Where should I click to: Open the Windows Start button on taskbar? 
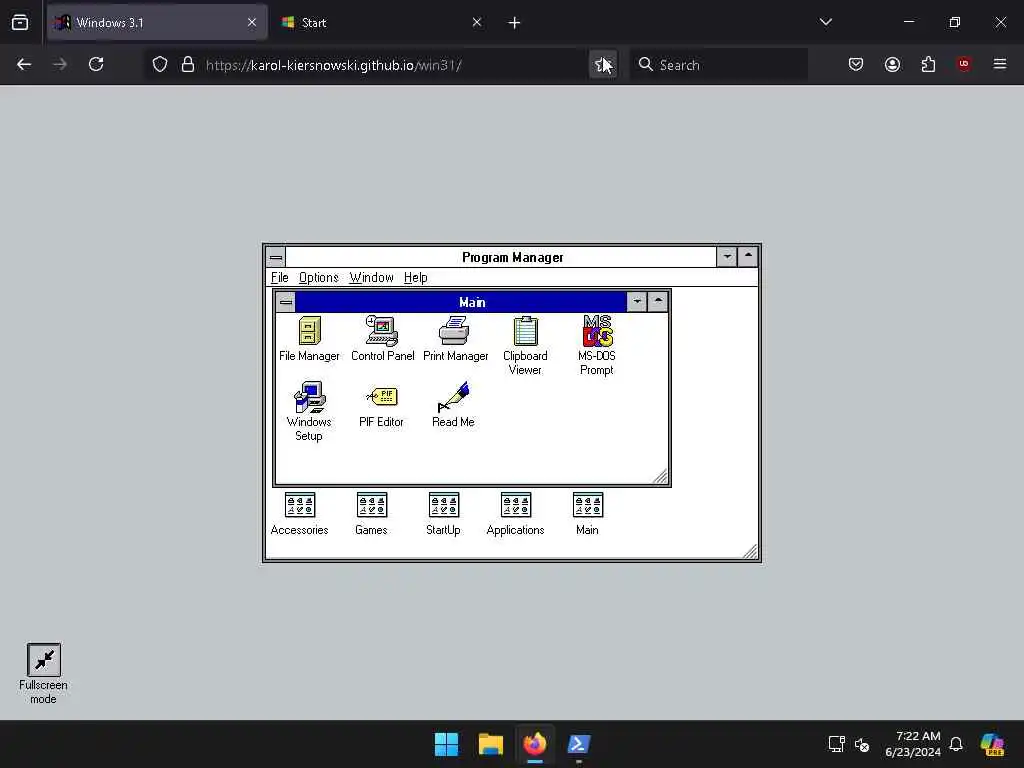447,744
